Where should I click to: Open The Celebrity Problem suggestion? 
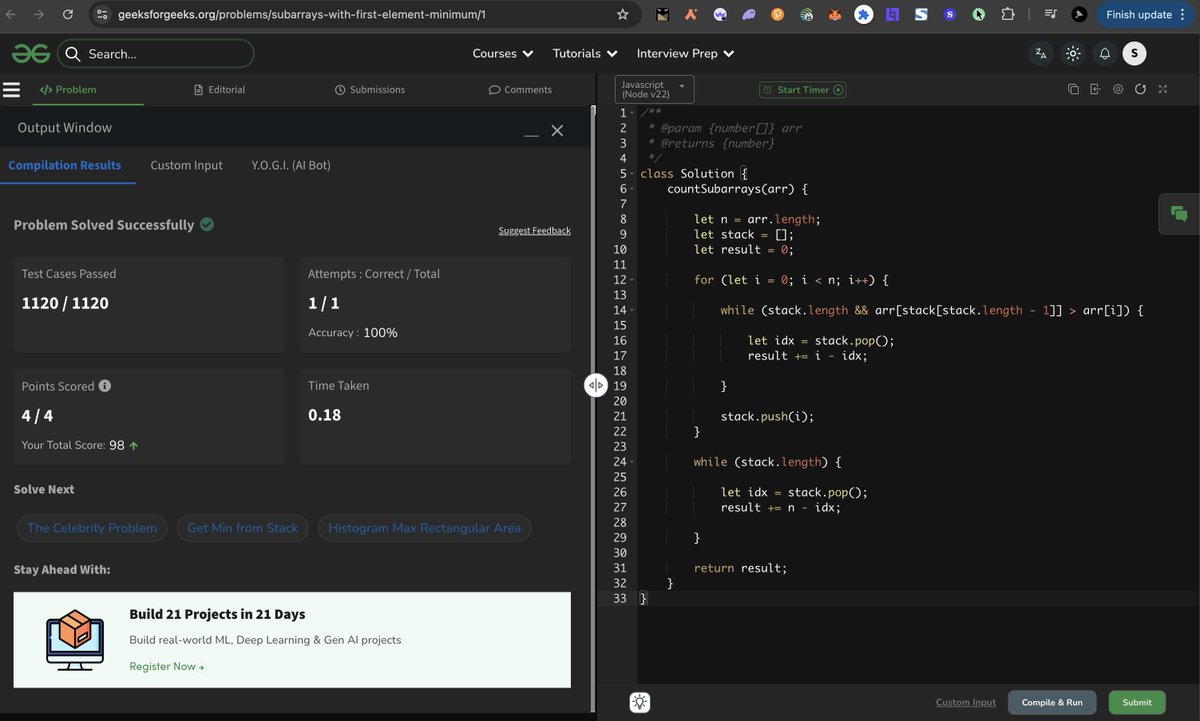coord(92,528)
